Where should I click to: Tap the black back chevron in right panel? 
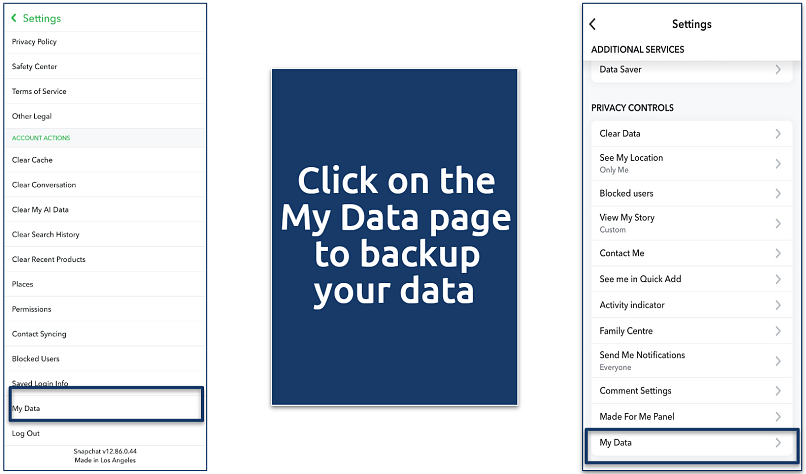point(593,24)
